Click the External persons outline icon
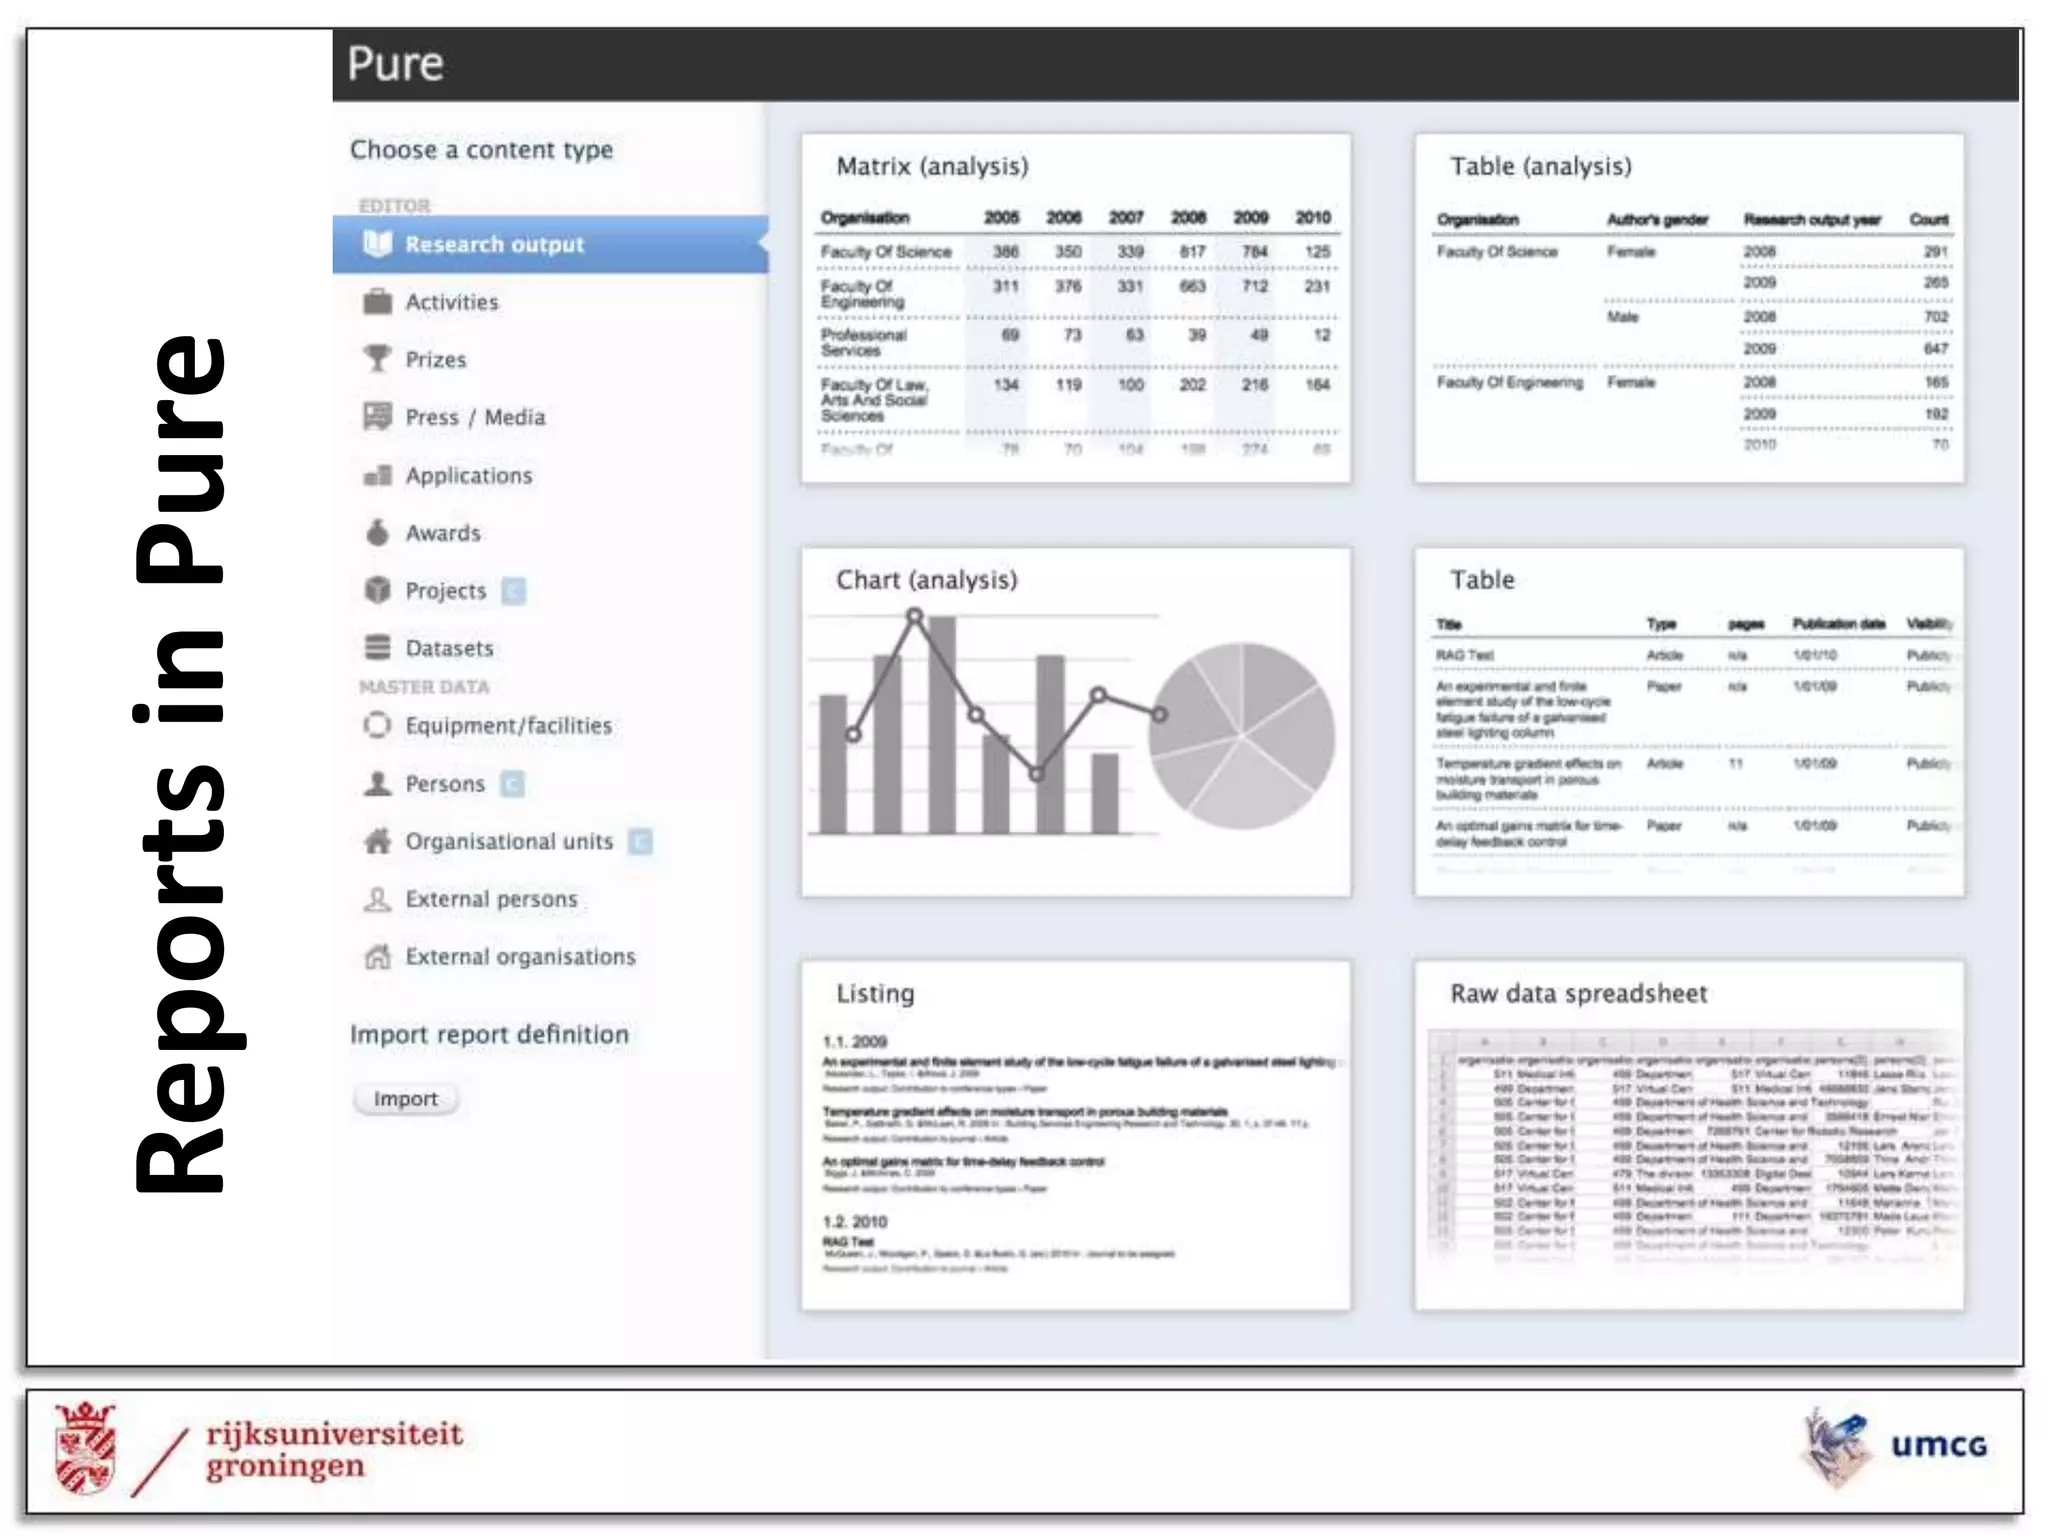Screen dimensions: 2048x1536 click(x=377, y=899)
